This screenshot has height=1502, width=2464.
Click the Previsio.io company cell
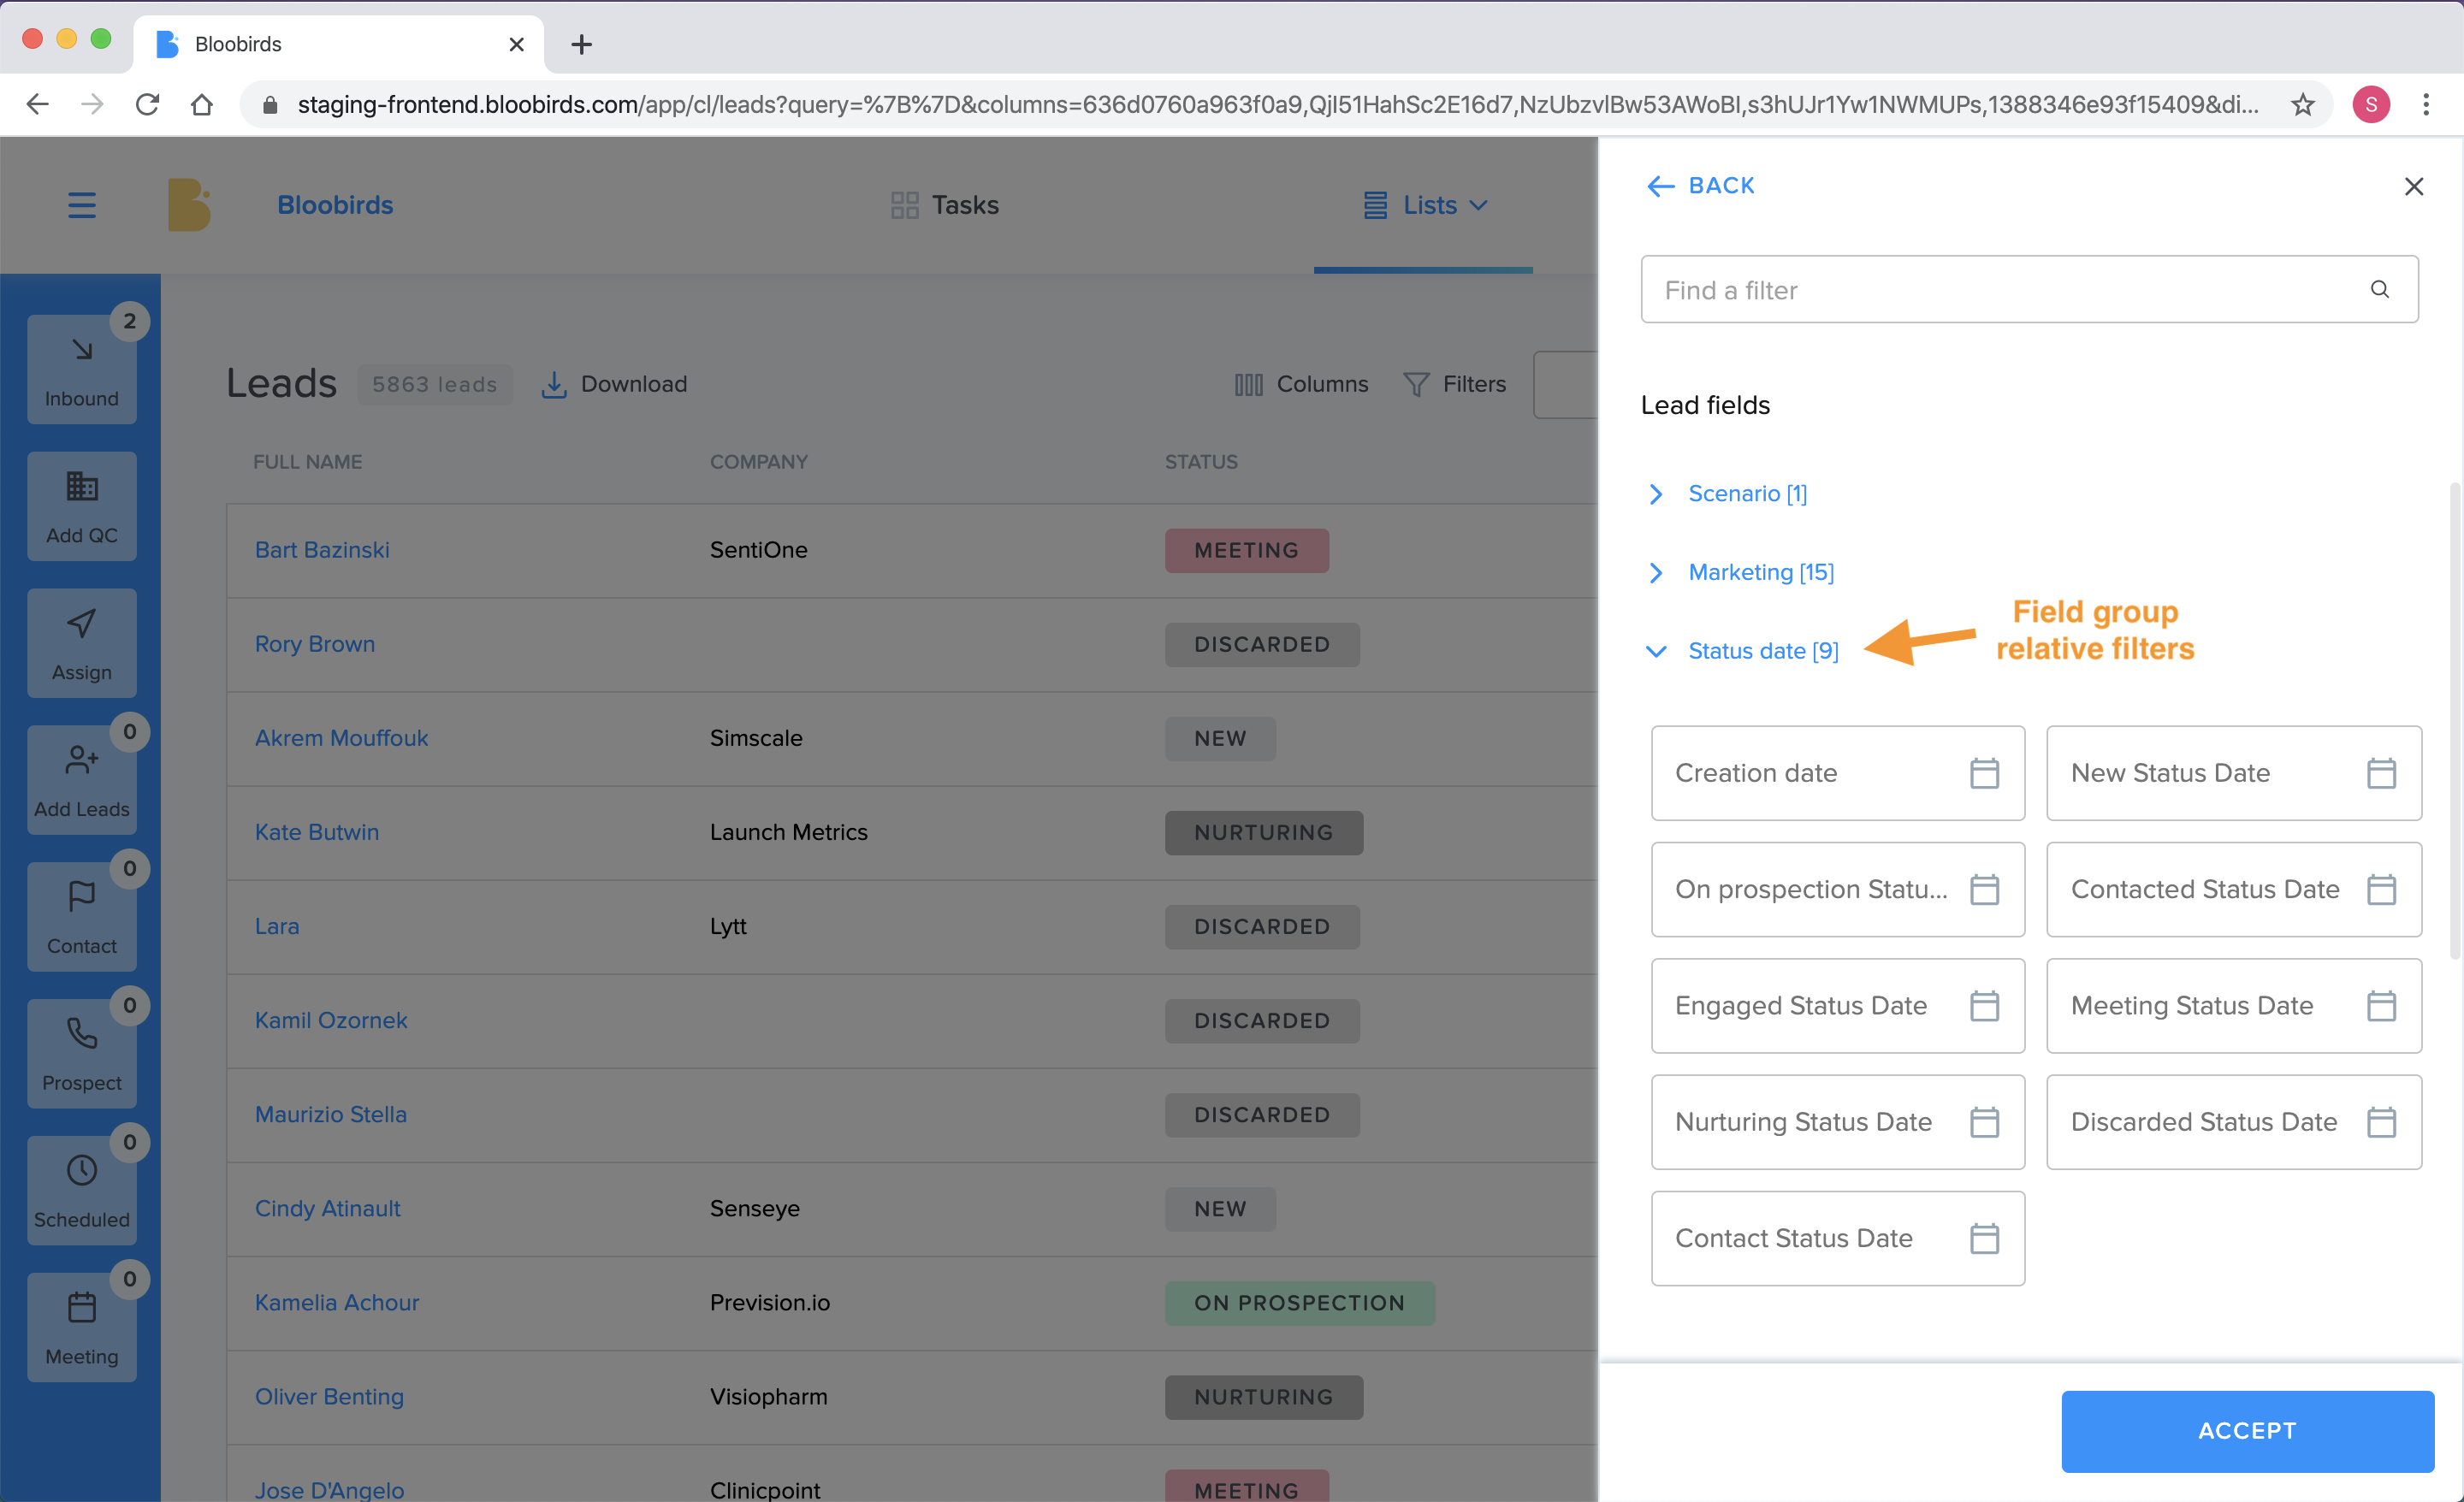point(769,1302)
